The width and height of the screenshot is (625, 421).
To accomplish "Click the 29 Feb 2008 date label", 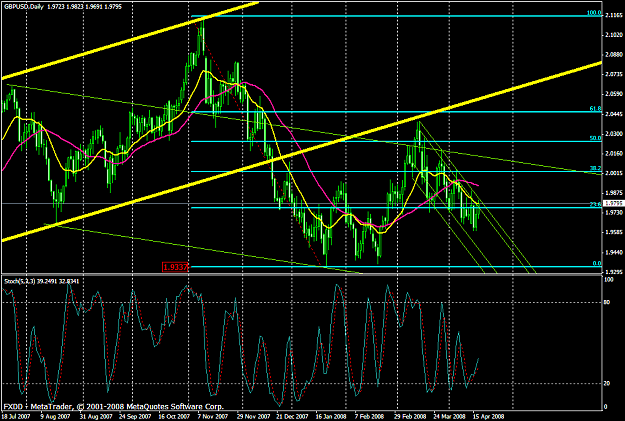I will click(410, 416).
